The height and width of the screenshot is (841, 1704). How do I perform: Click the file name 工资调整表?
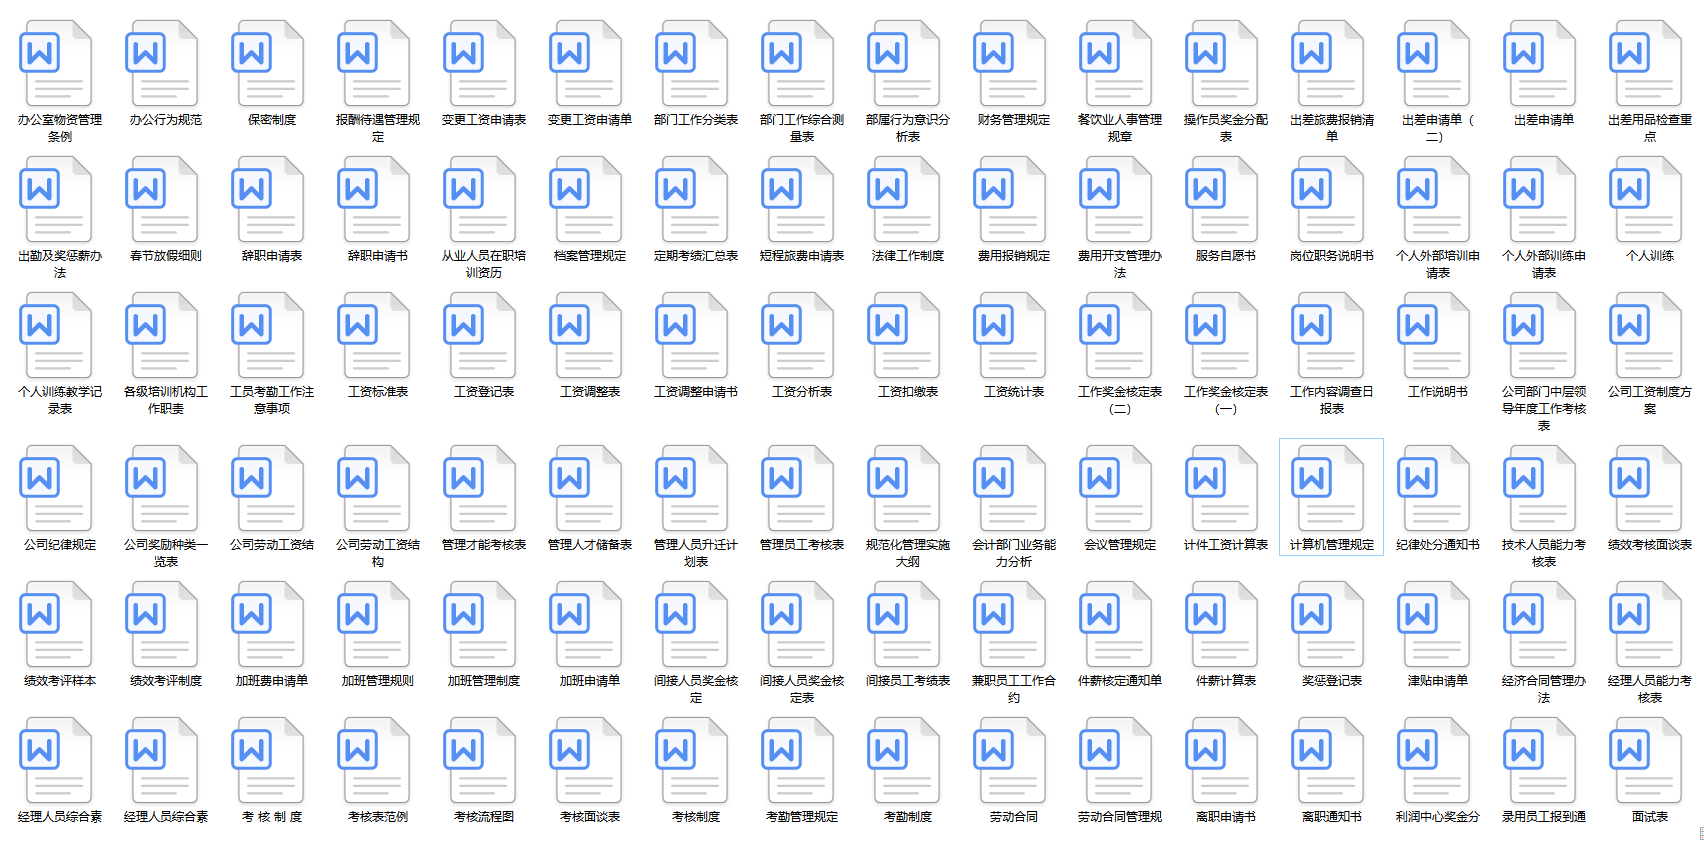pyautogui.click(x=590, y=392)
